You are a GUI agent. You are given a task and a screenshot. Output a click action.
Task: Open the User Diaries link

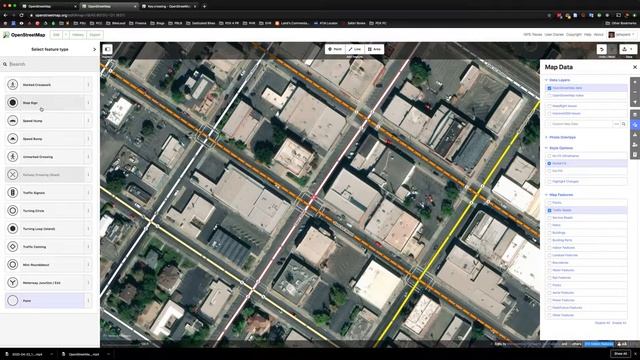(554, 35)
